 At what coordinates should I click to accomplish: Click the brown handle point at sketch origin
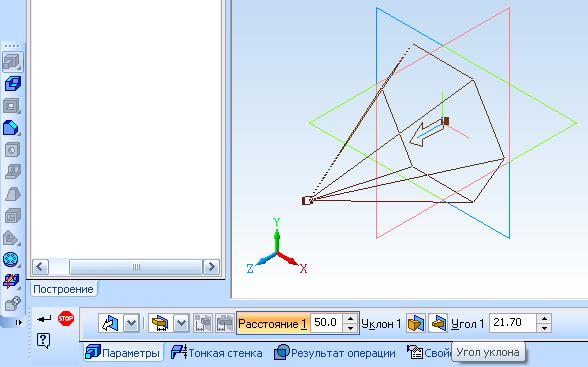pos(446,121)
